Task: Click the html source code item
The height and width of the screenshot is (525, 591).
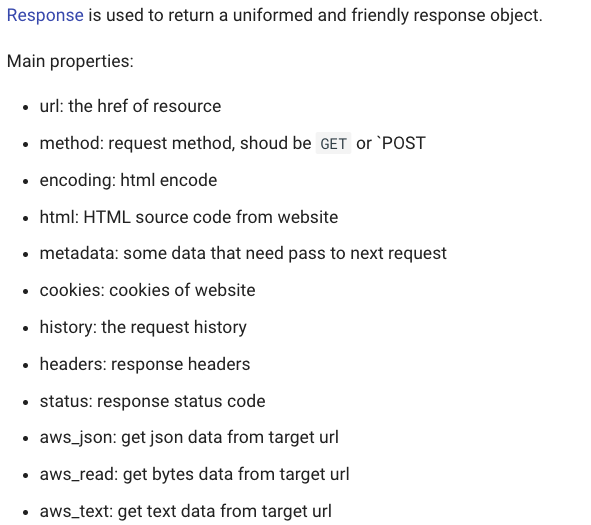Action: [x=188, y=217]
